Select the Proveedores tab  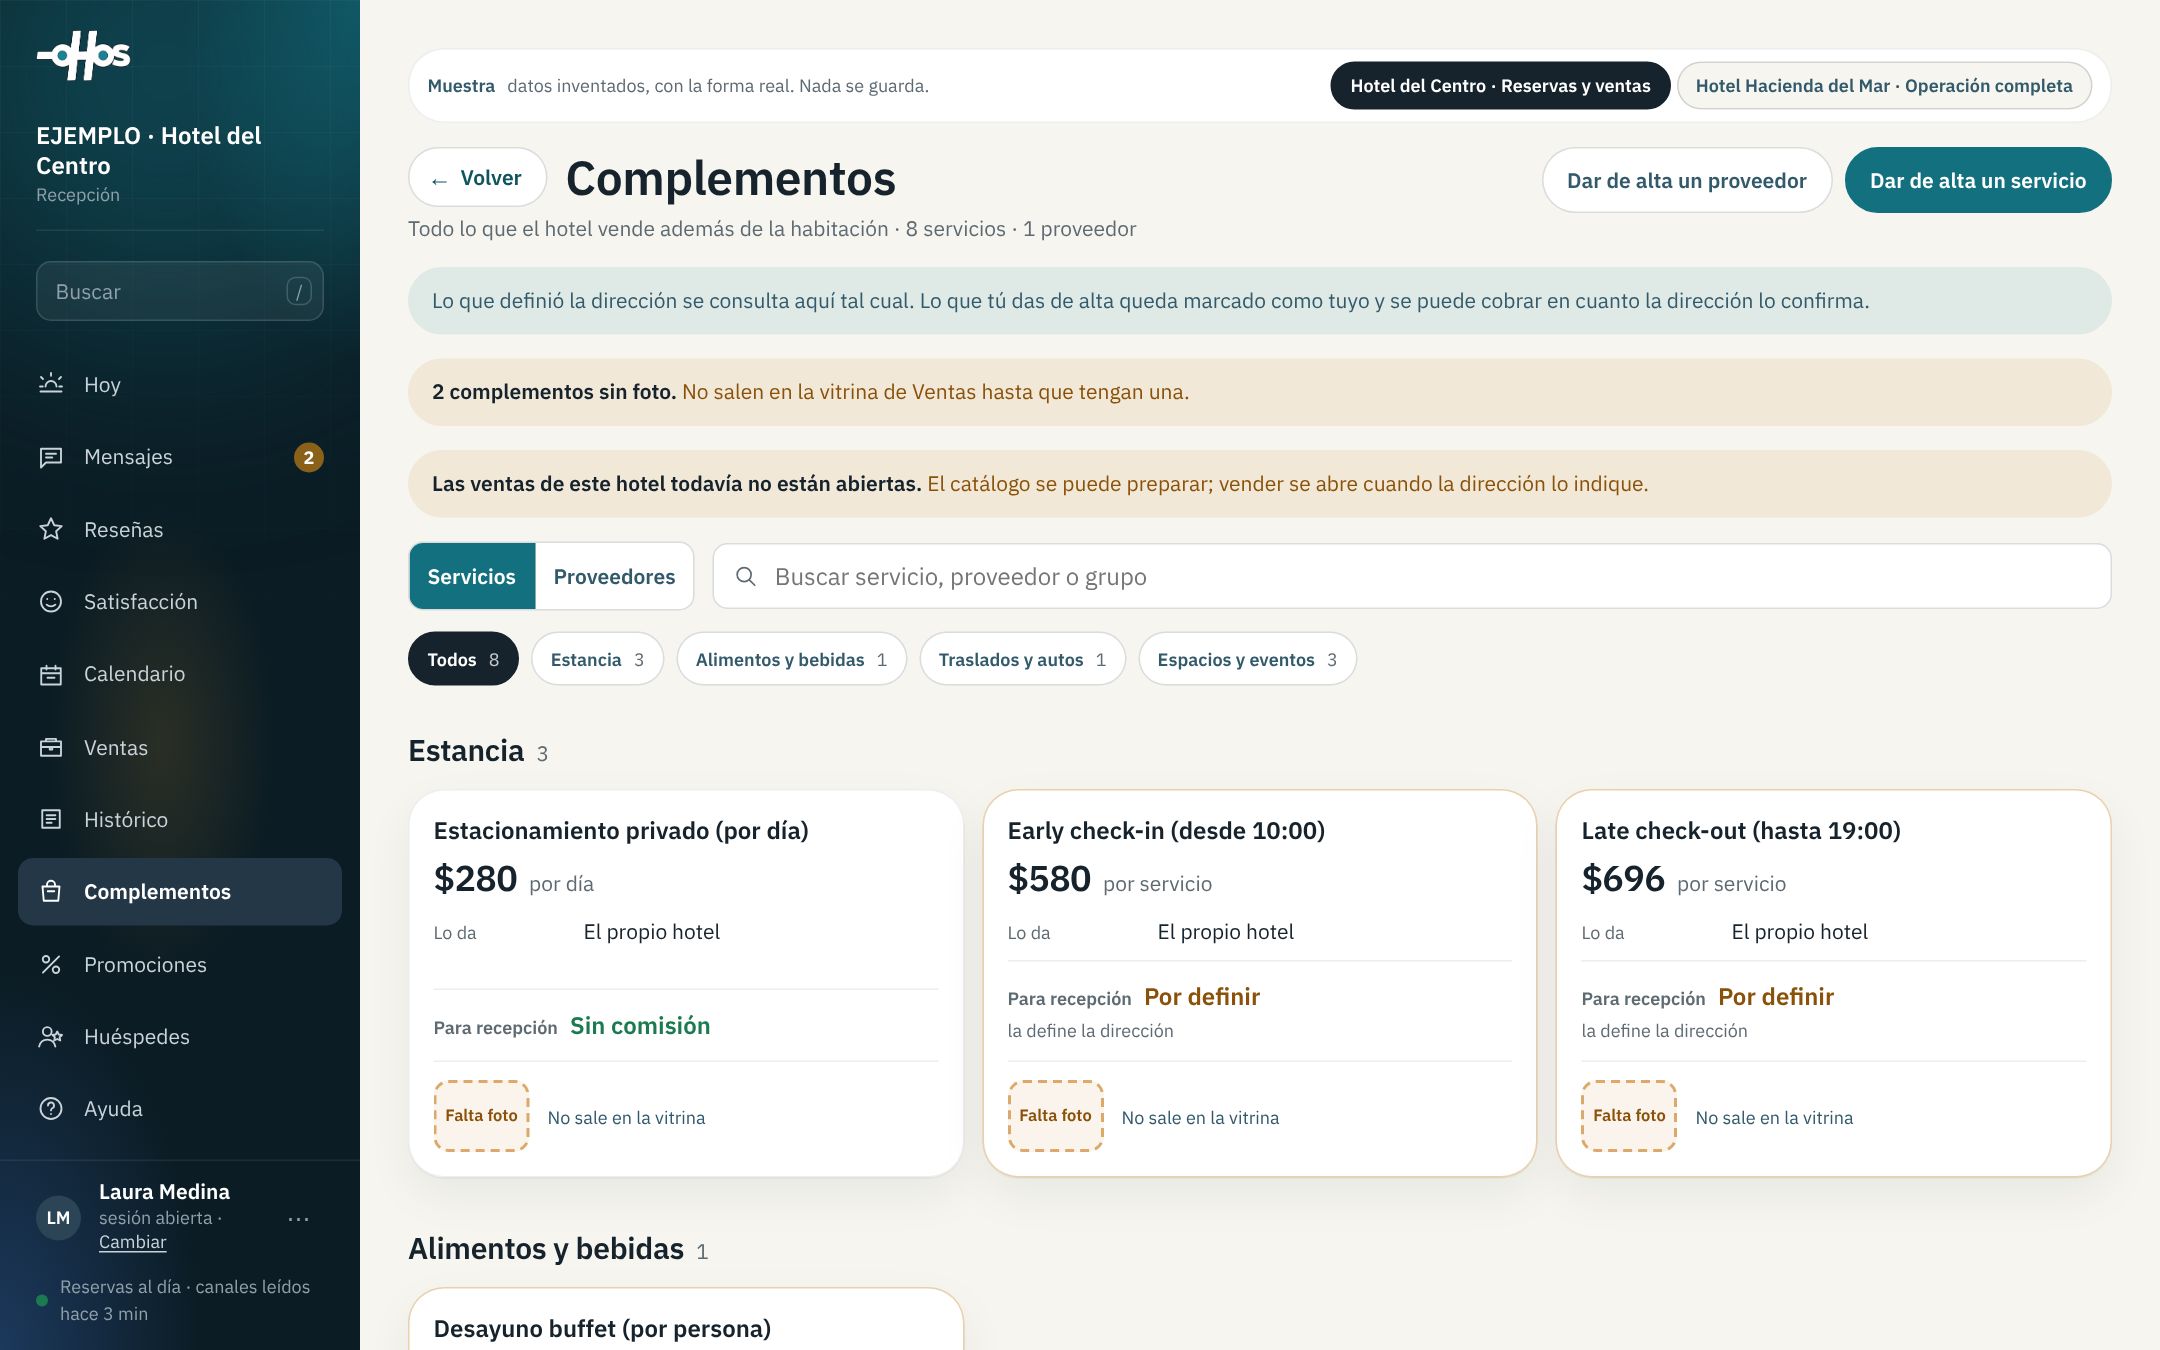point(614,576)
